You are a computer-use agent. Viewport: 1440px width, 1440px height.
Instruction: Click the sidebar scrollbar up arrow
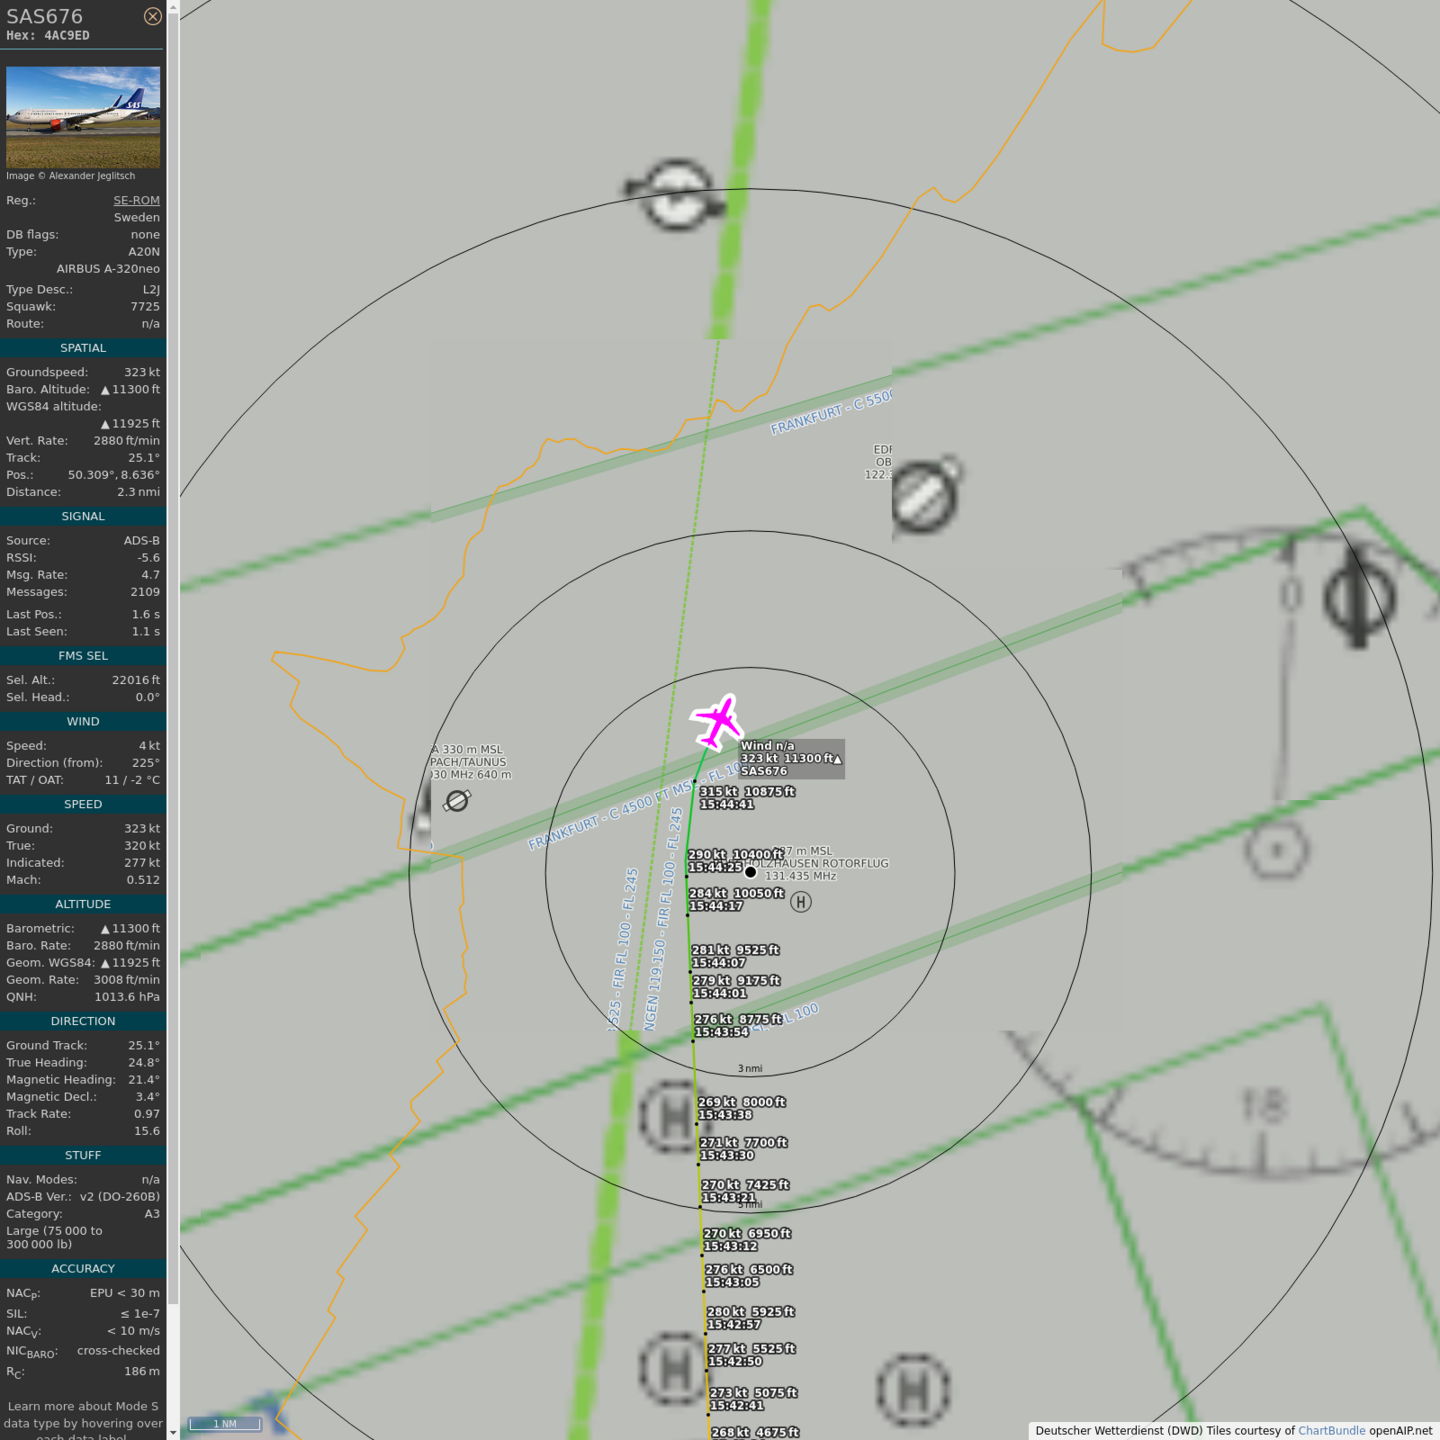(173, 7)
